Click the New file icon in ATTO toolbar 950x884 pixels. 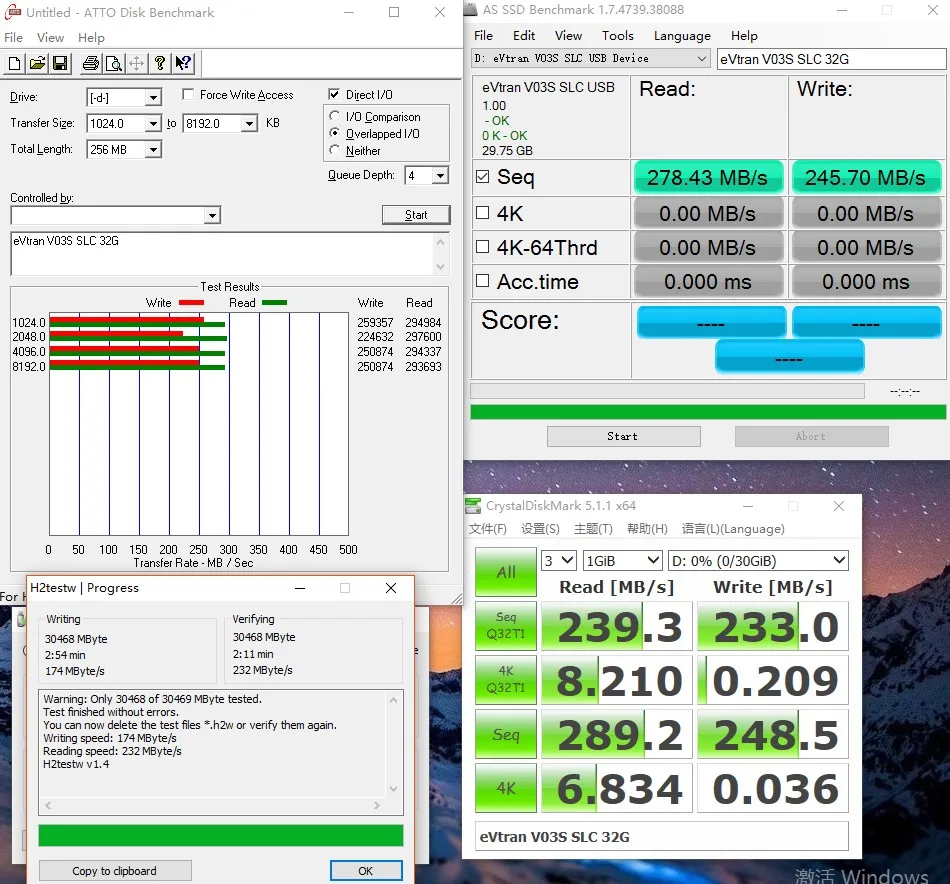(x=15, y=63)
